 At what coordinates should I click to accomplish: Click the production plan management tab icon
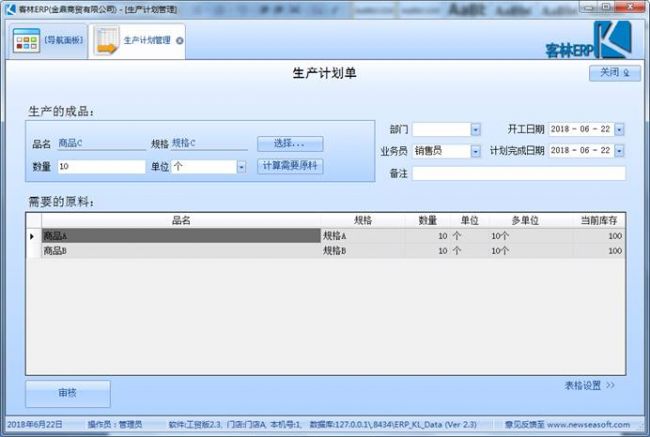pyautogui.click(x=105, y=41)
